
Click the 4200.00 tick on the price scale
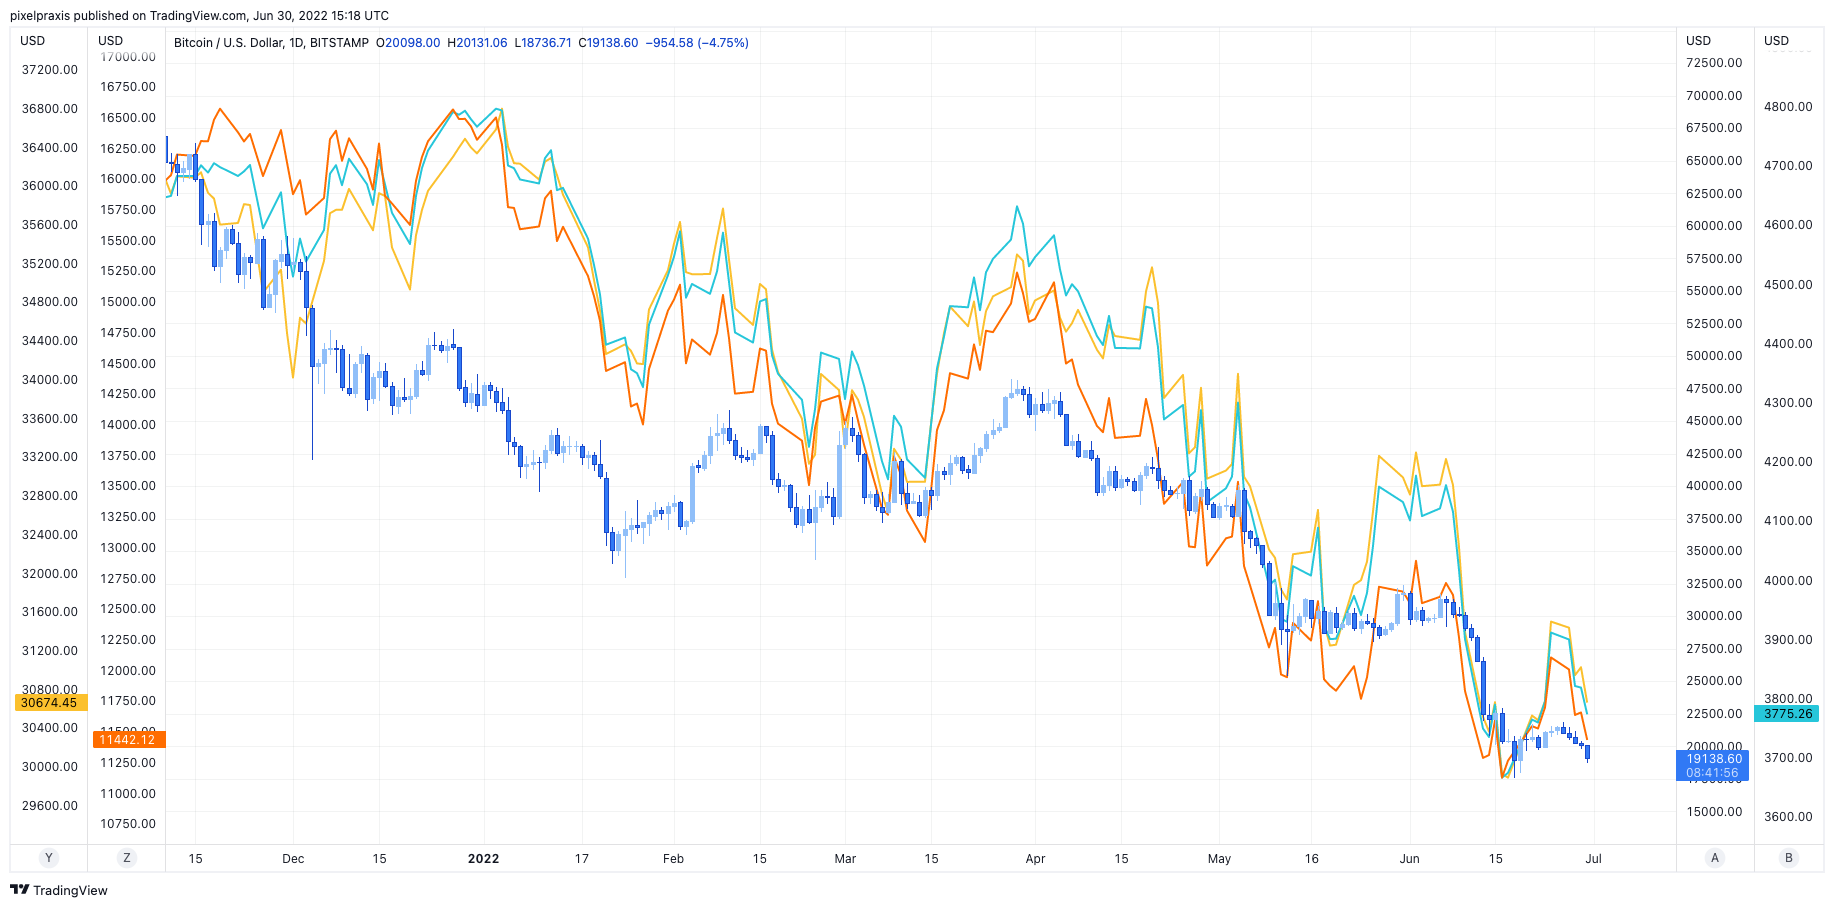click(x=1788, y=462)
